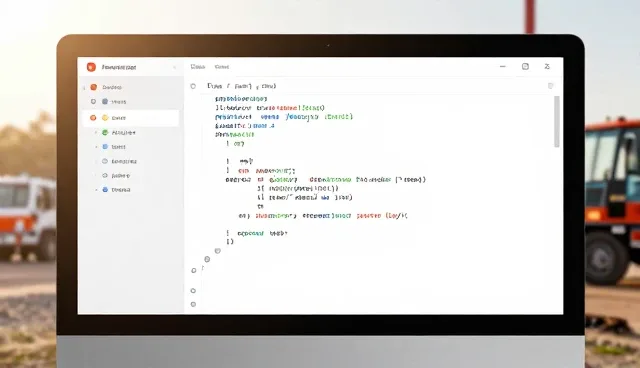This screenshot has width=640, height=368.
Task: Toggle the orange circle in the highlighted sidebar row
Action: click(93, 117)
